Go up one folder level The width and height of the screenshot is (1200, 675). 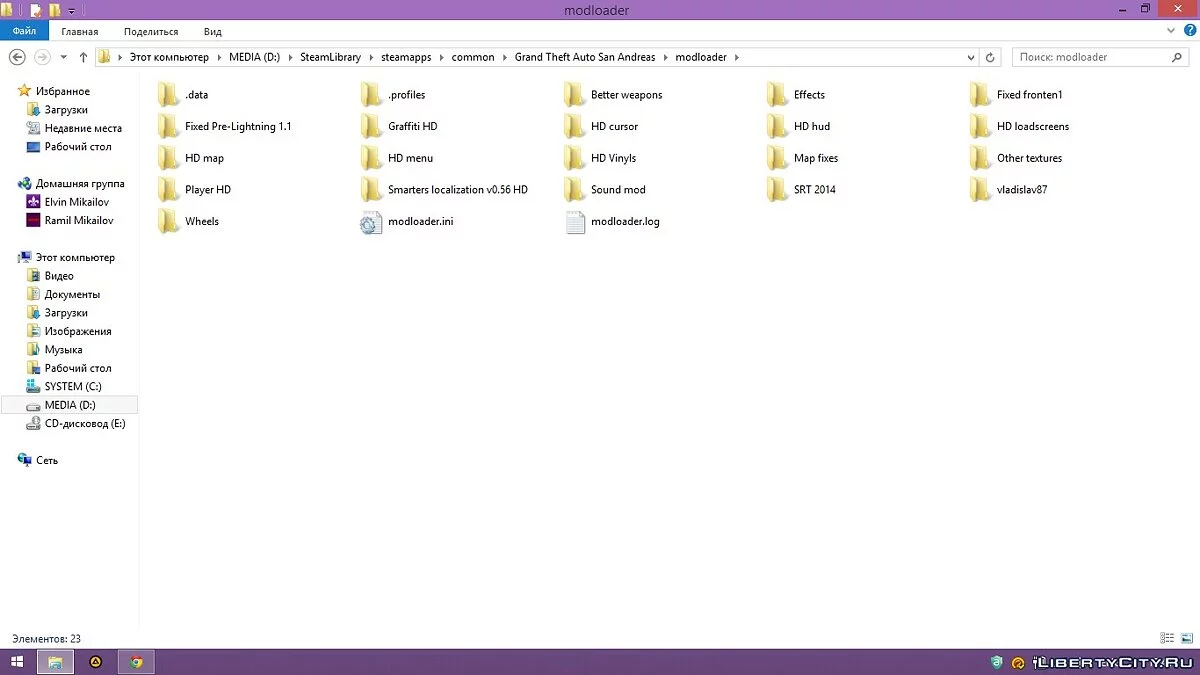pyautogui.click(x=83, y=57)
